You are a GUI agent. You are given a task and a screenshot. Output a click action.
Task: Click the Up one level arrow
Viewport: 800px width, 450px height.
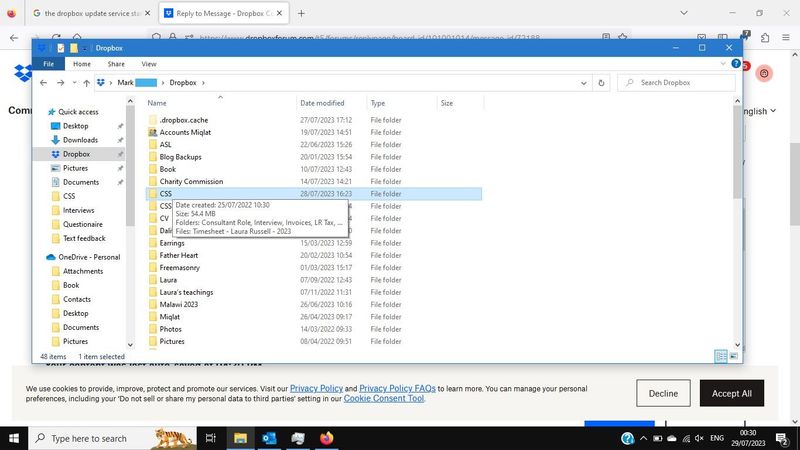pyautogui.click(x=86, y=82)
